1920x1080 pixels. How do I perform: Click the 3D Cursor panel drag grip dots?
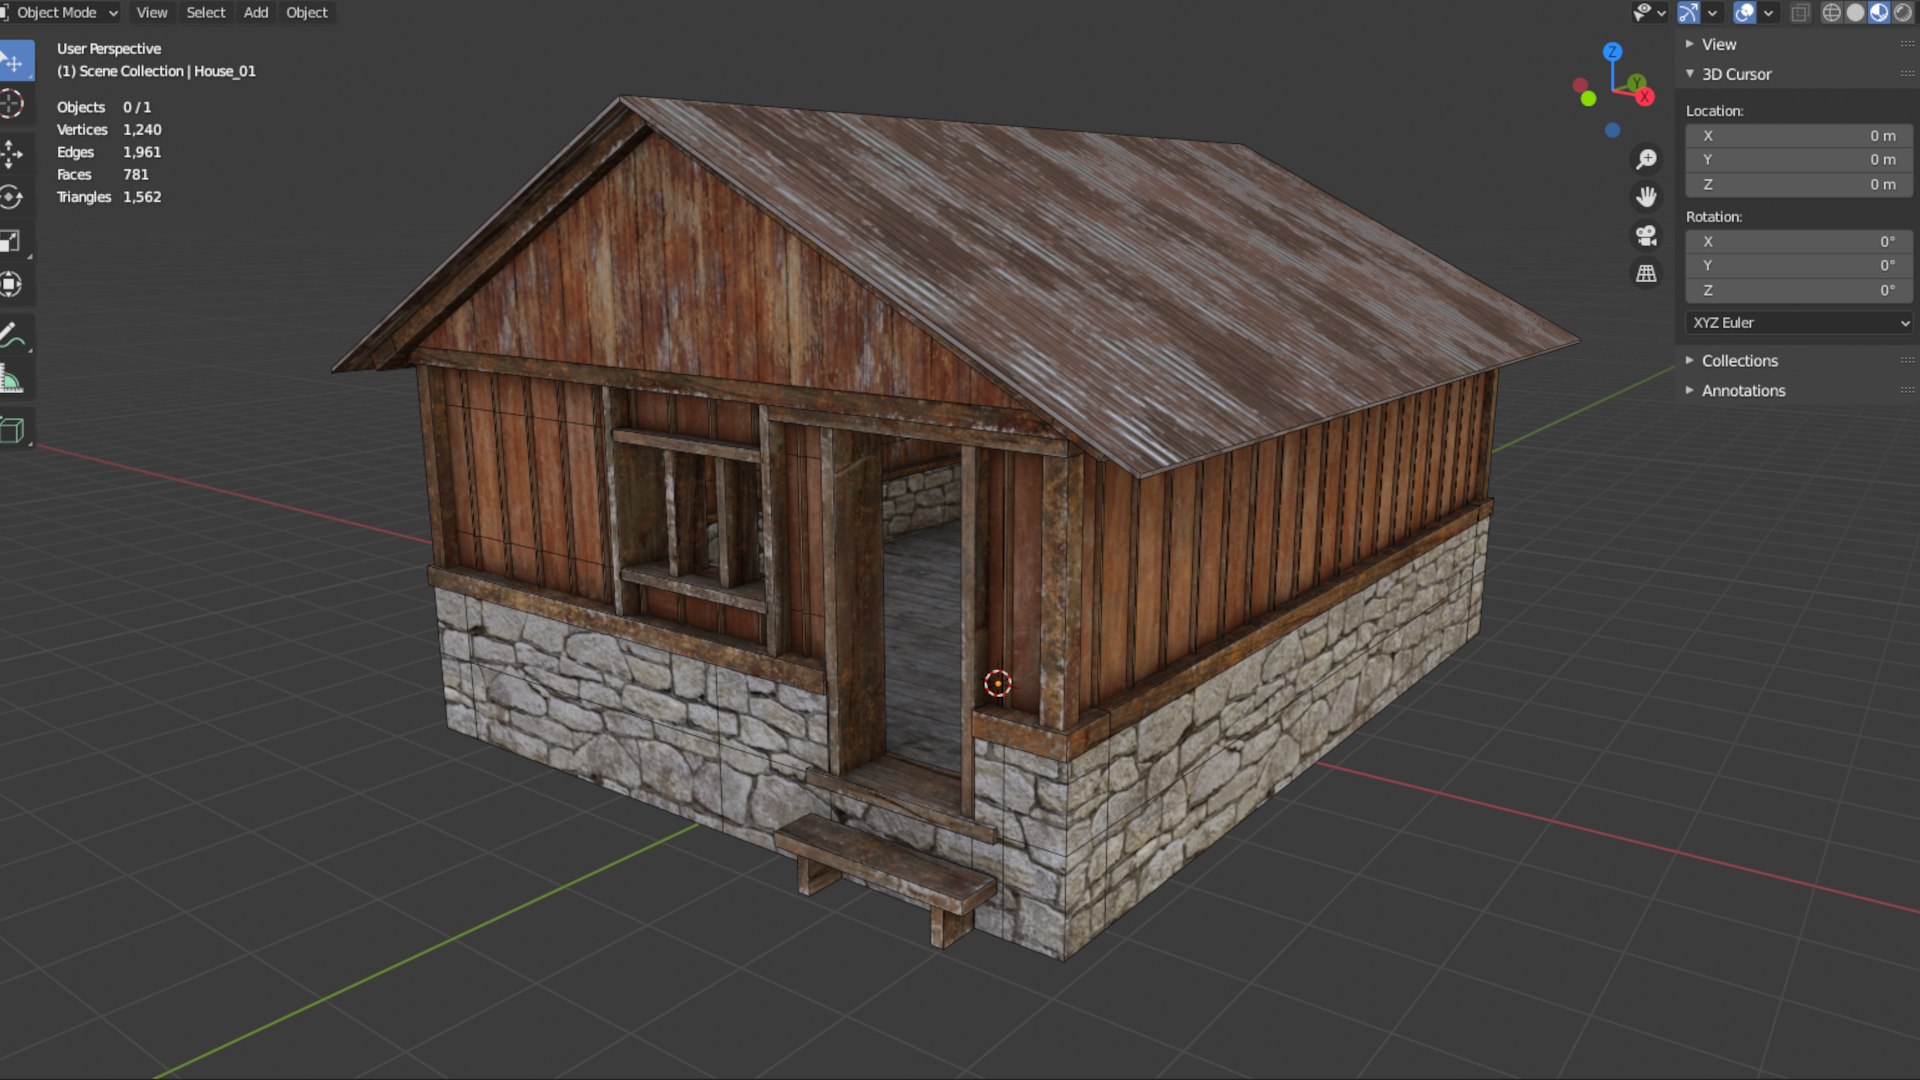click(x=1906, y=74)
